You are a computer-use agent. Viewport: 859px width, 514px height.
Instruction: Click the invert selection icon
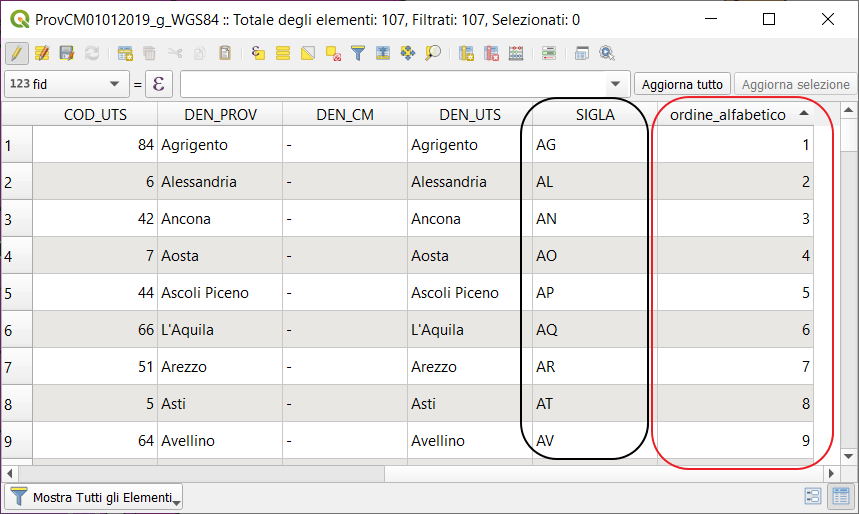[308, 53]
